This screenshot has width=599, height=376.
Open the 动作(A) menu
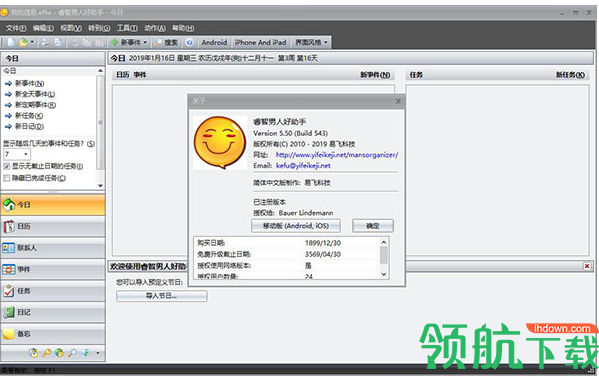[155, 28]
